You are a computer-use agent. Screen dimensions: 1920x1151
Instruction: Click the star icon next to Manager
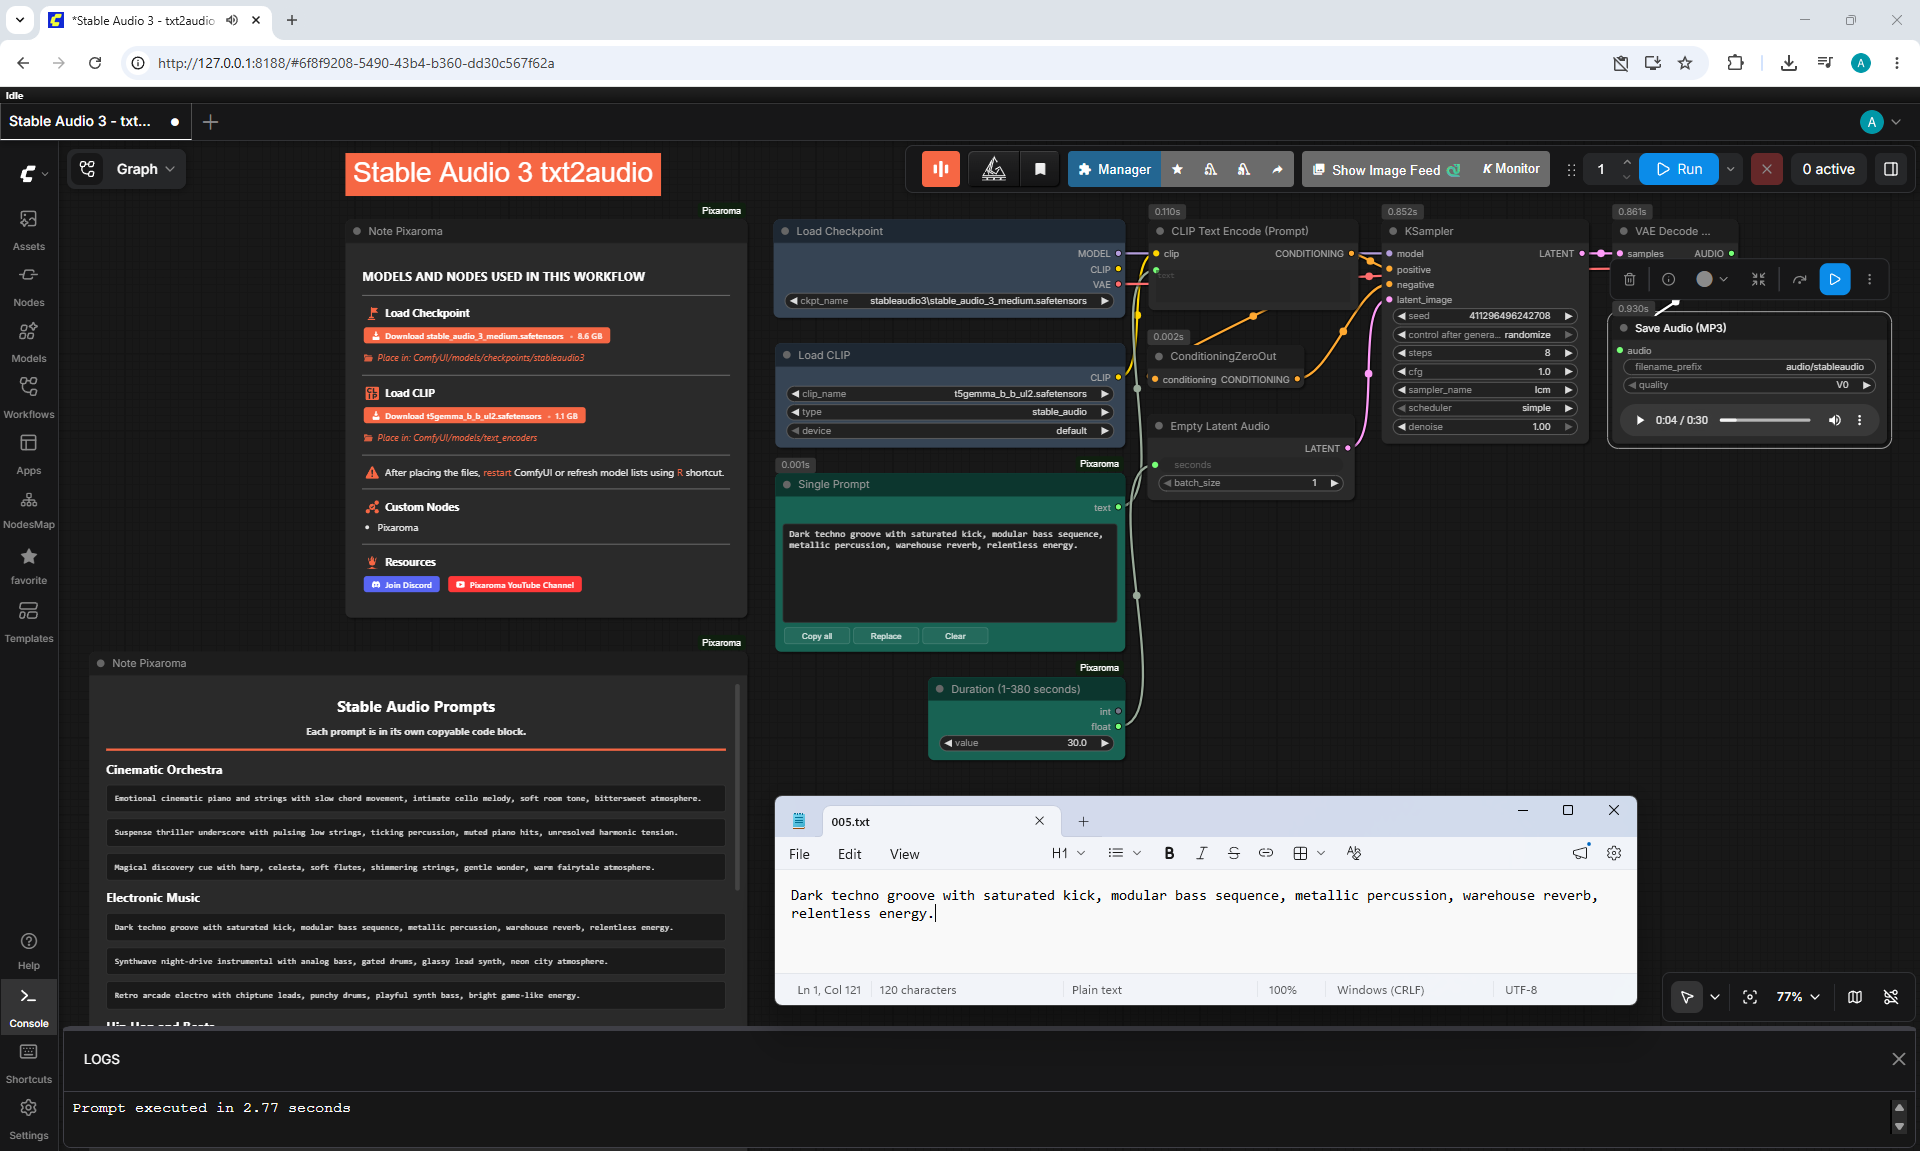coord(1177,169)
